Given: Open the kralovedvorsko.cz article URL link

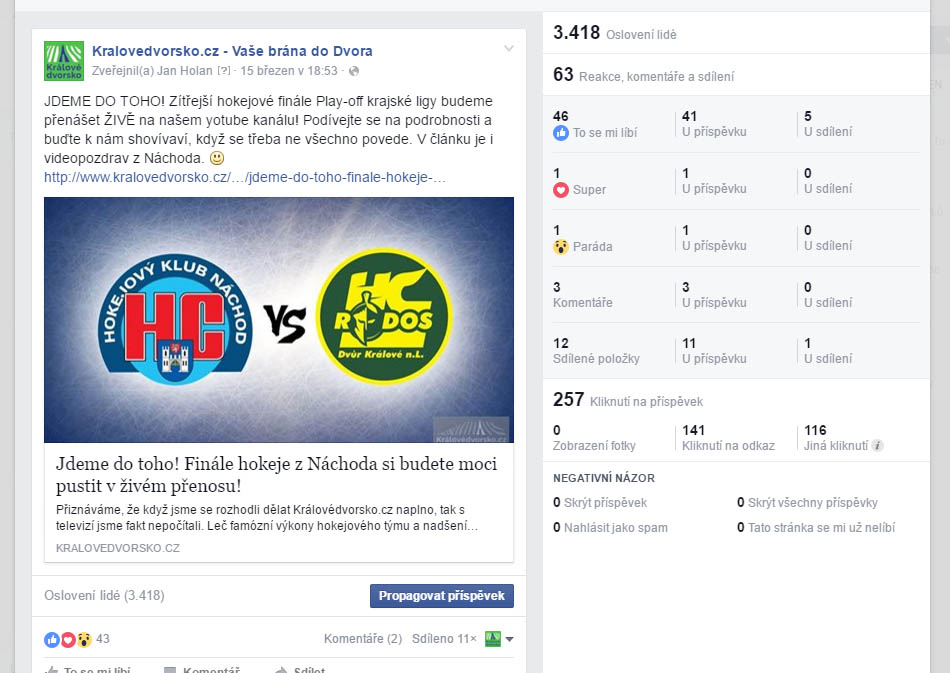Looking at the screenshot, I should [245, 177].
